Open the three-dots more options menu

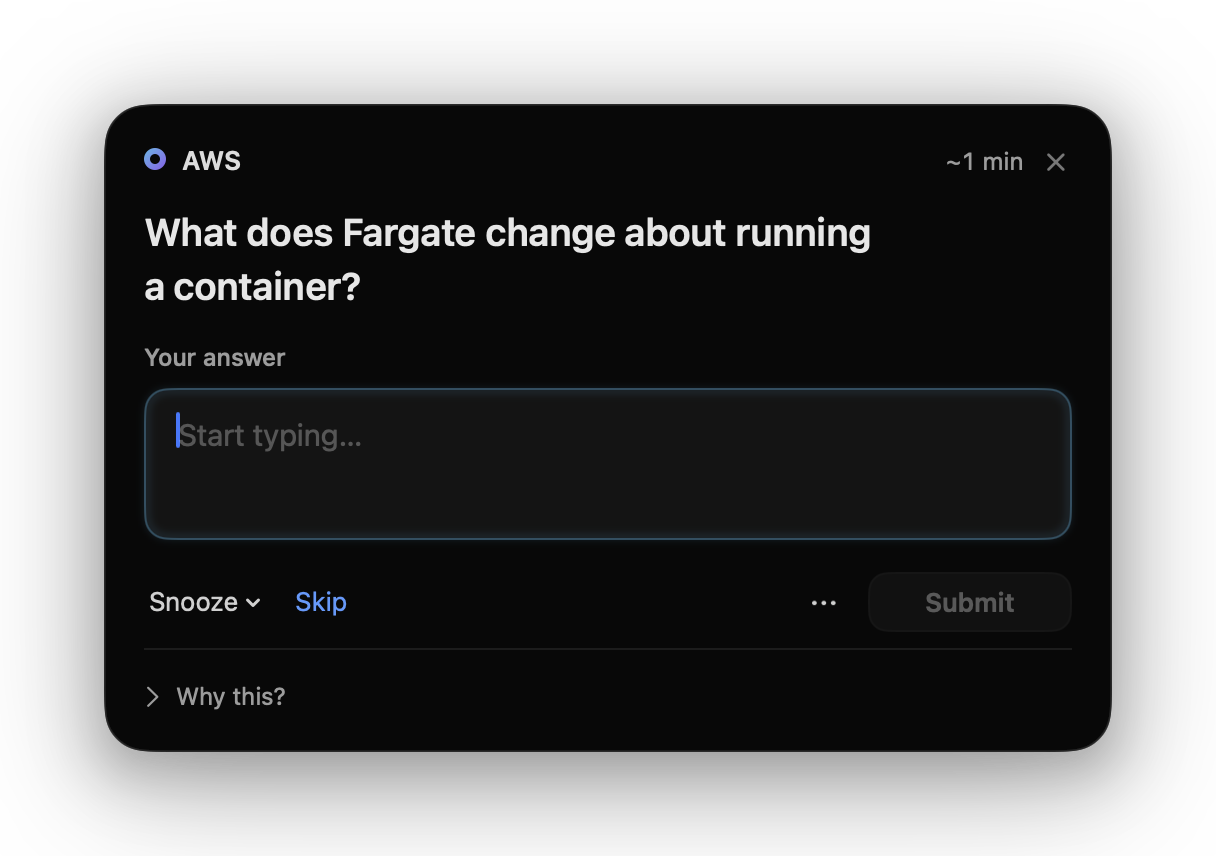(824, 603)
